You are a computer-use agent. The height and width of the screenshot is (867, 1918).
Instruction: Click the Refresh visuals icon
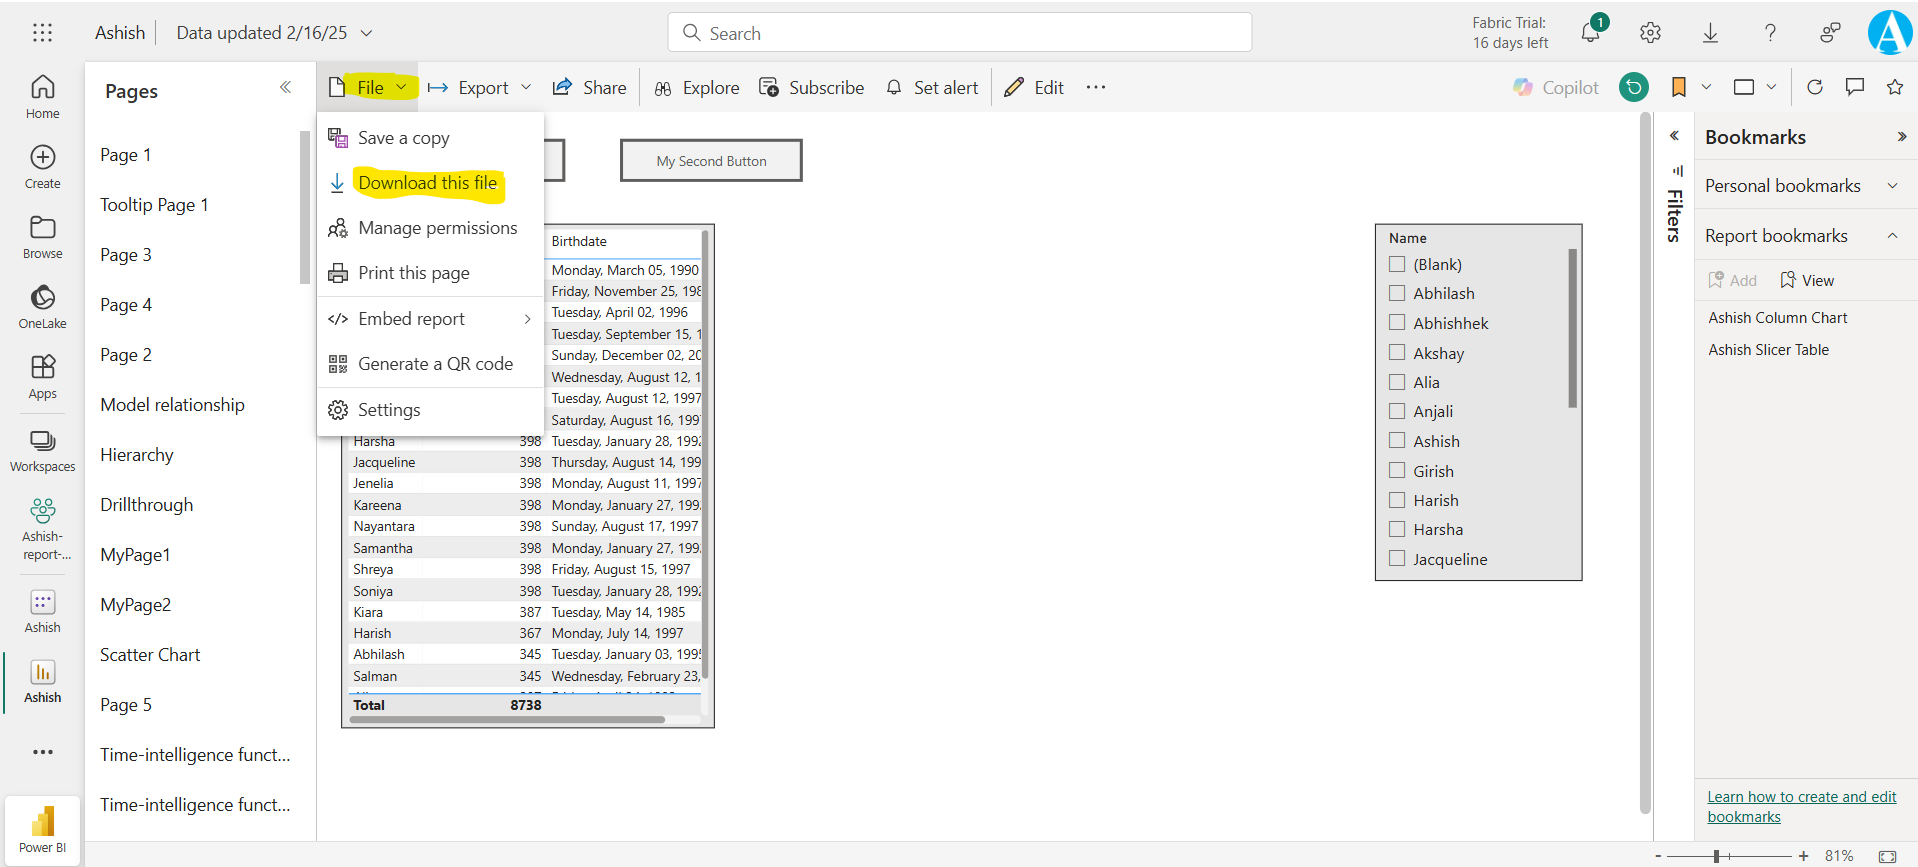(x=1815, y=87)
